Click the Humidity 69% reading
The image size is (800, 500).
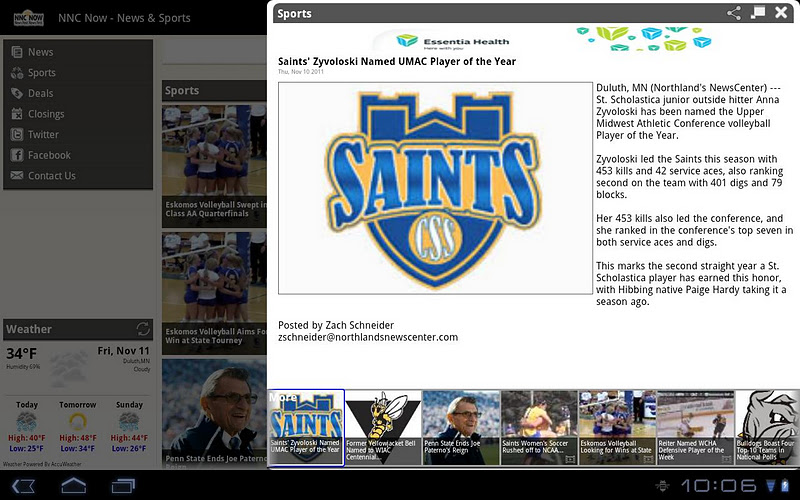[23, 366]
